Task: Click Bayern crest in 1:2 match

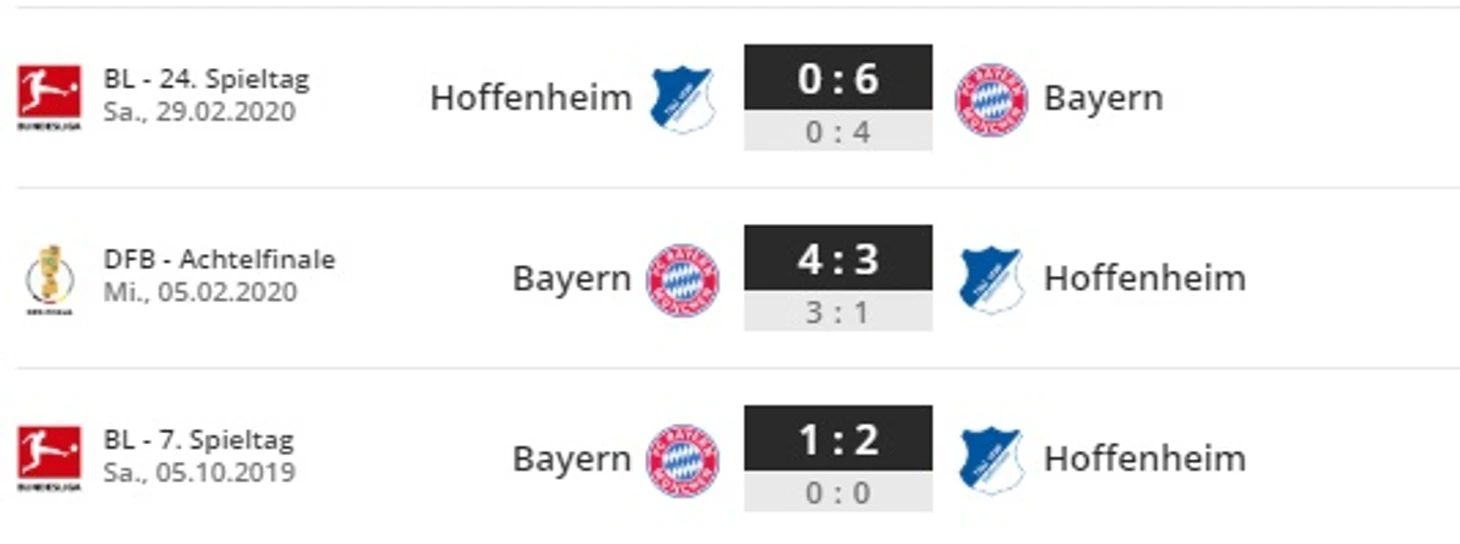Action: point(683,460)
